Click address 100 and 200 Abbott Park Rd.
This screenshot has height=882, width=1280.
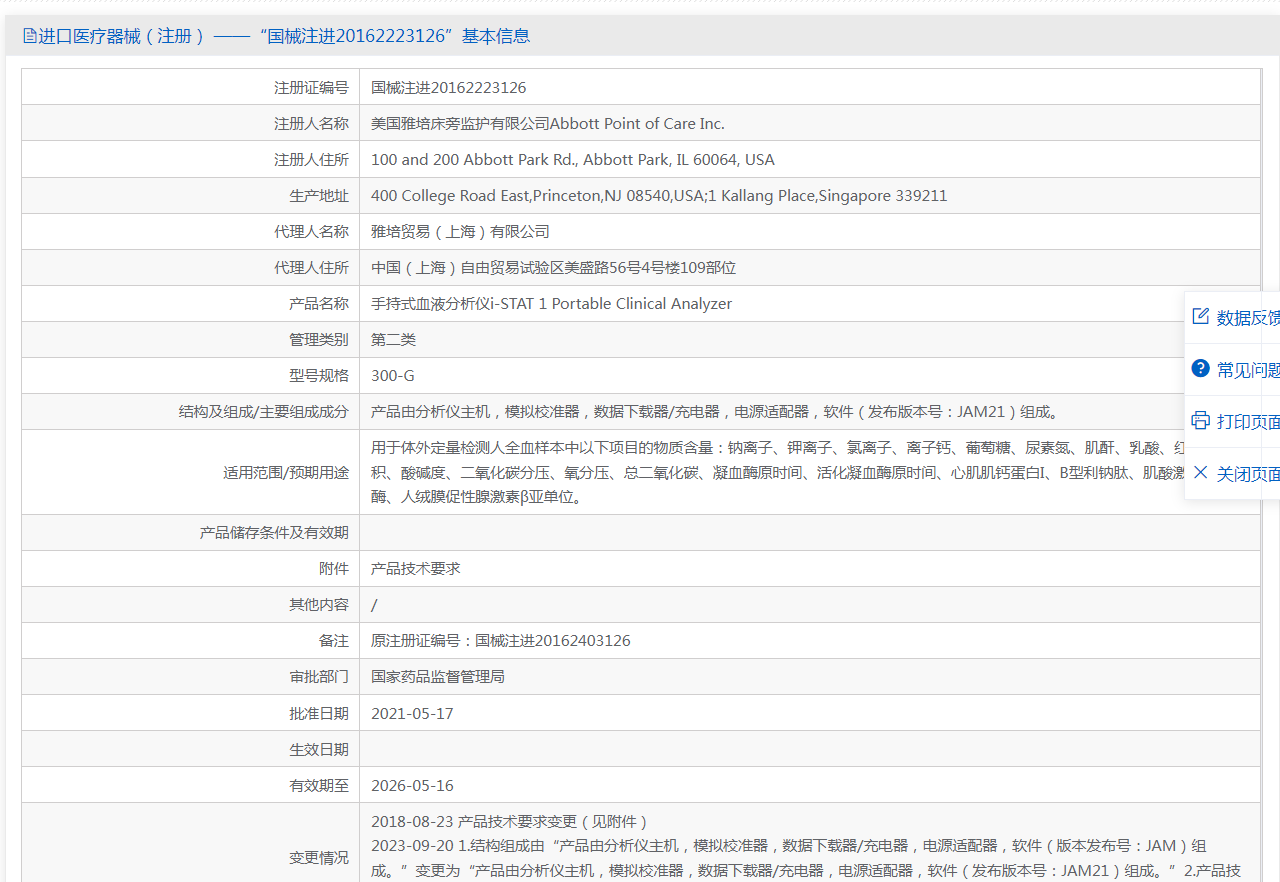point(573,159)
